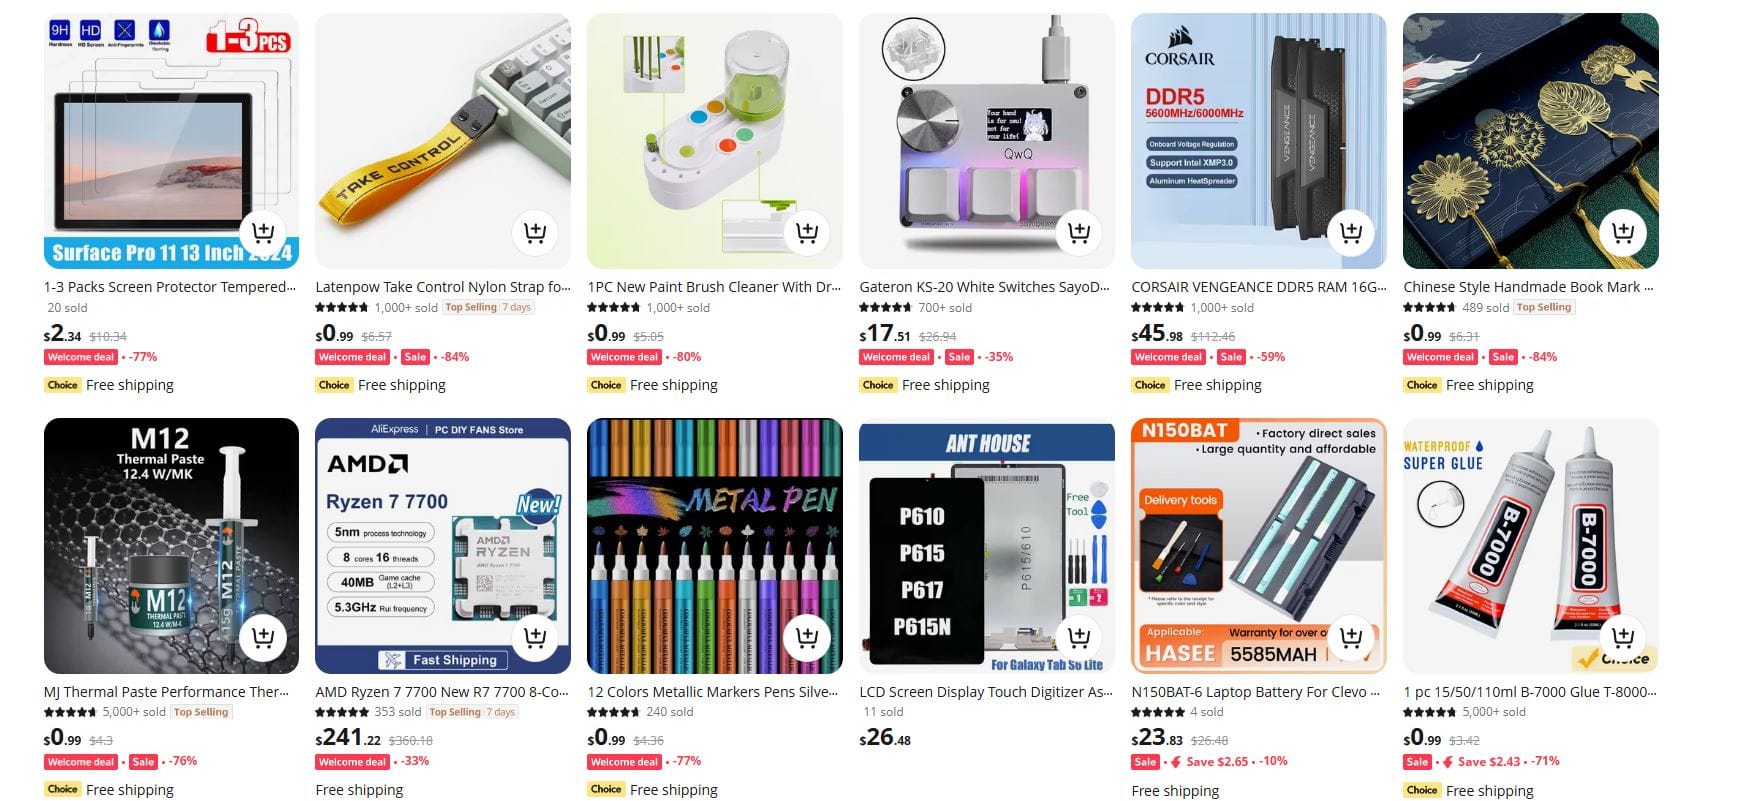Add Chinese Style Book Mark to cart
The width and height of the screenshot is (1742, 801).
[1623, 233]
